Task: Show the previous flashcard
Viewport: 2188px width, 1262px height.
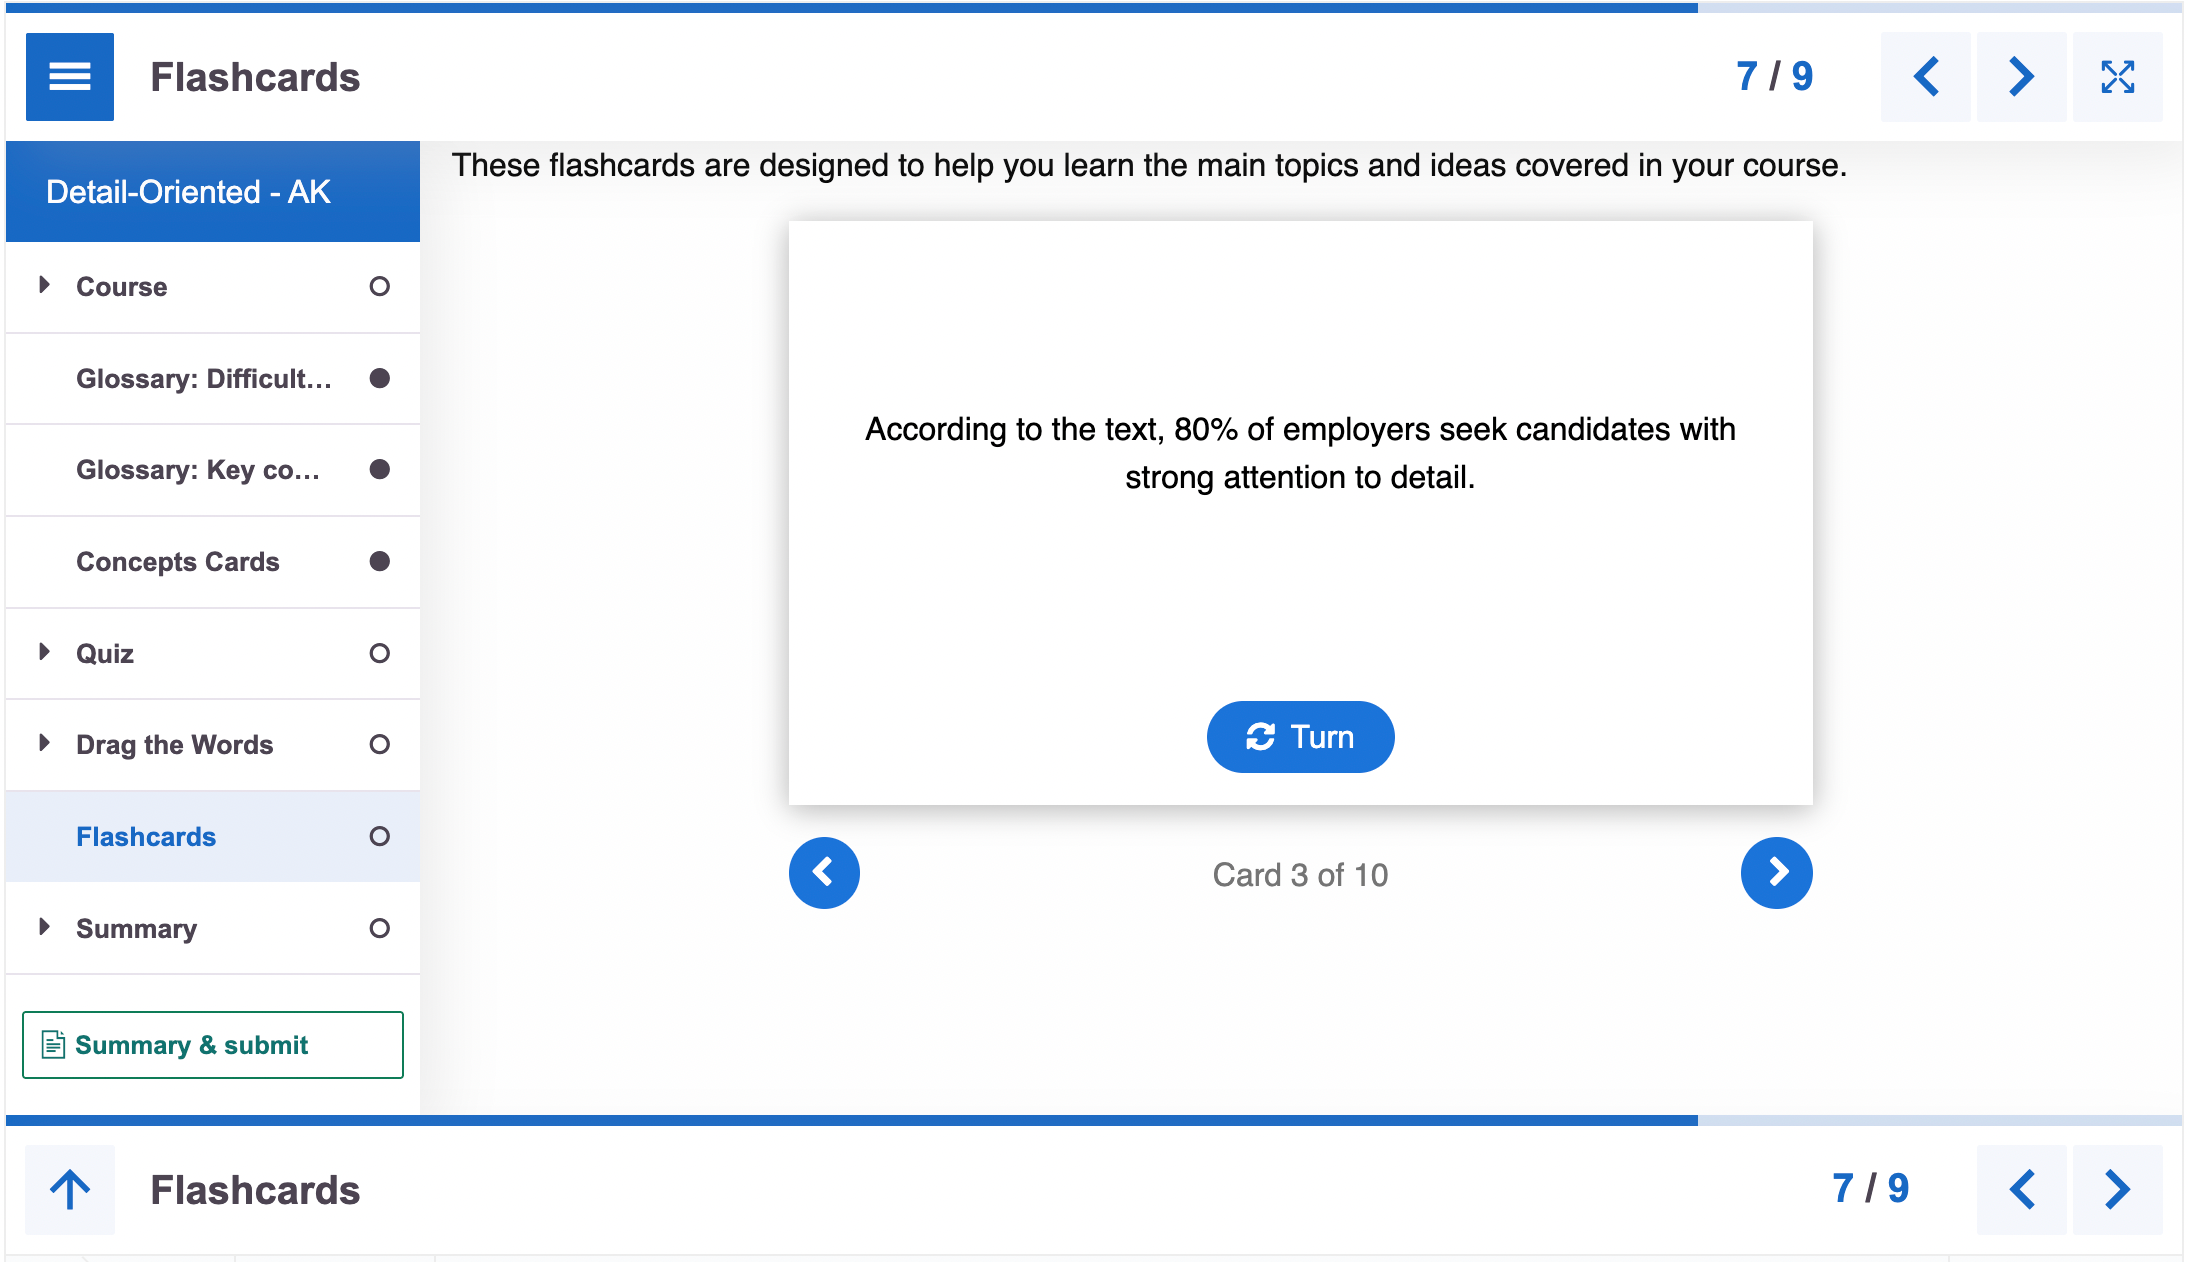Action: (824, 872)
